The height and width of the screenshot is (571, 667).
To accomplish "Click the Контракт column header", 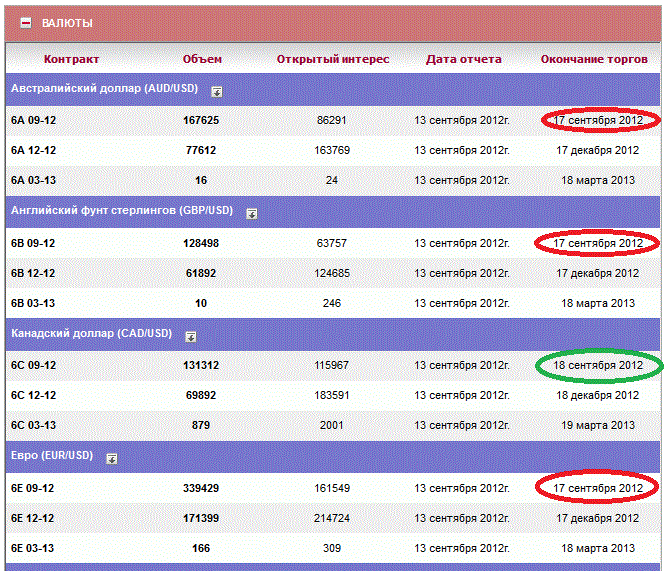I will click(71, 59).
